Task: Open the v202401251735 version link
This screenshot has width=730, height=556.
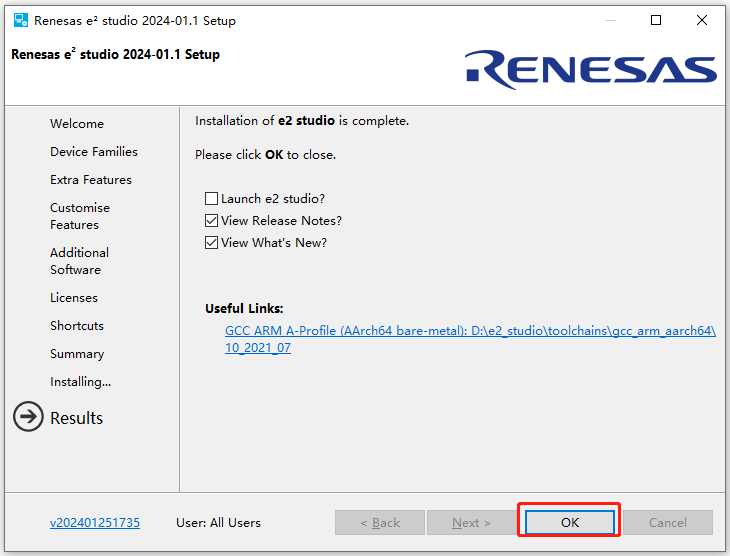Action: (95, 523)
